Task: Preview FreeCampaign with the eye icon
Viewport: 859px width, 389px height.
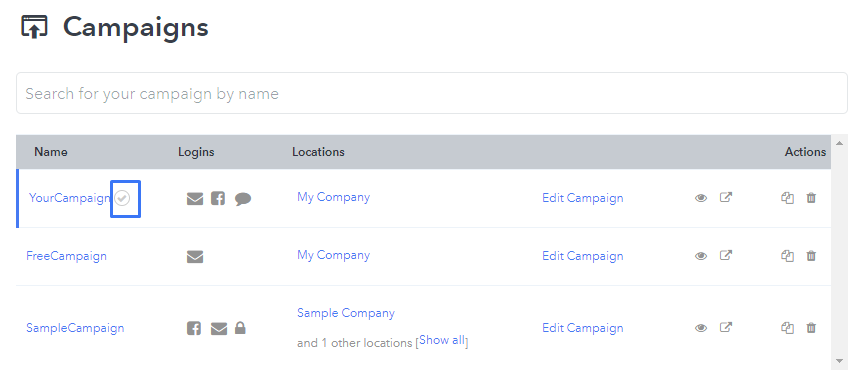Action: point(701,256)
